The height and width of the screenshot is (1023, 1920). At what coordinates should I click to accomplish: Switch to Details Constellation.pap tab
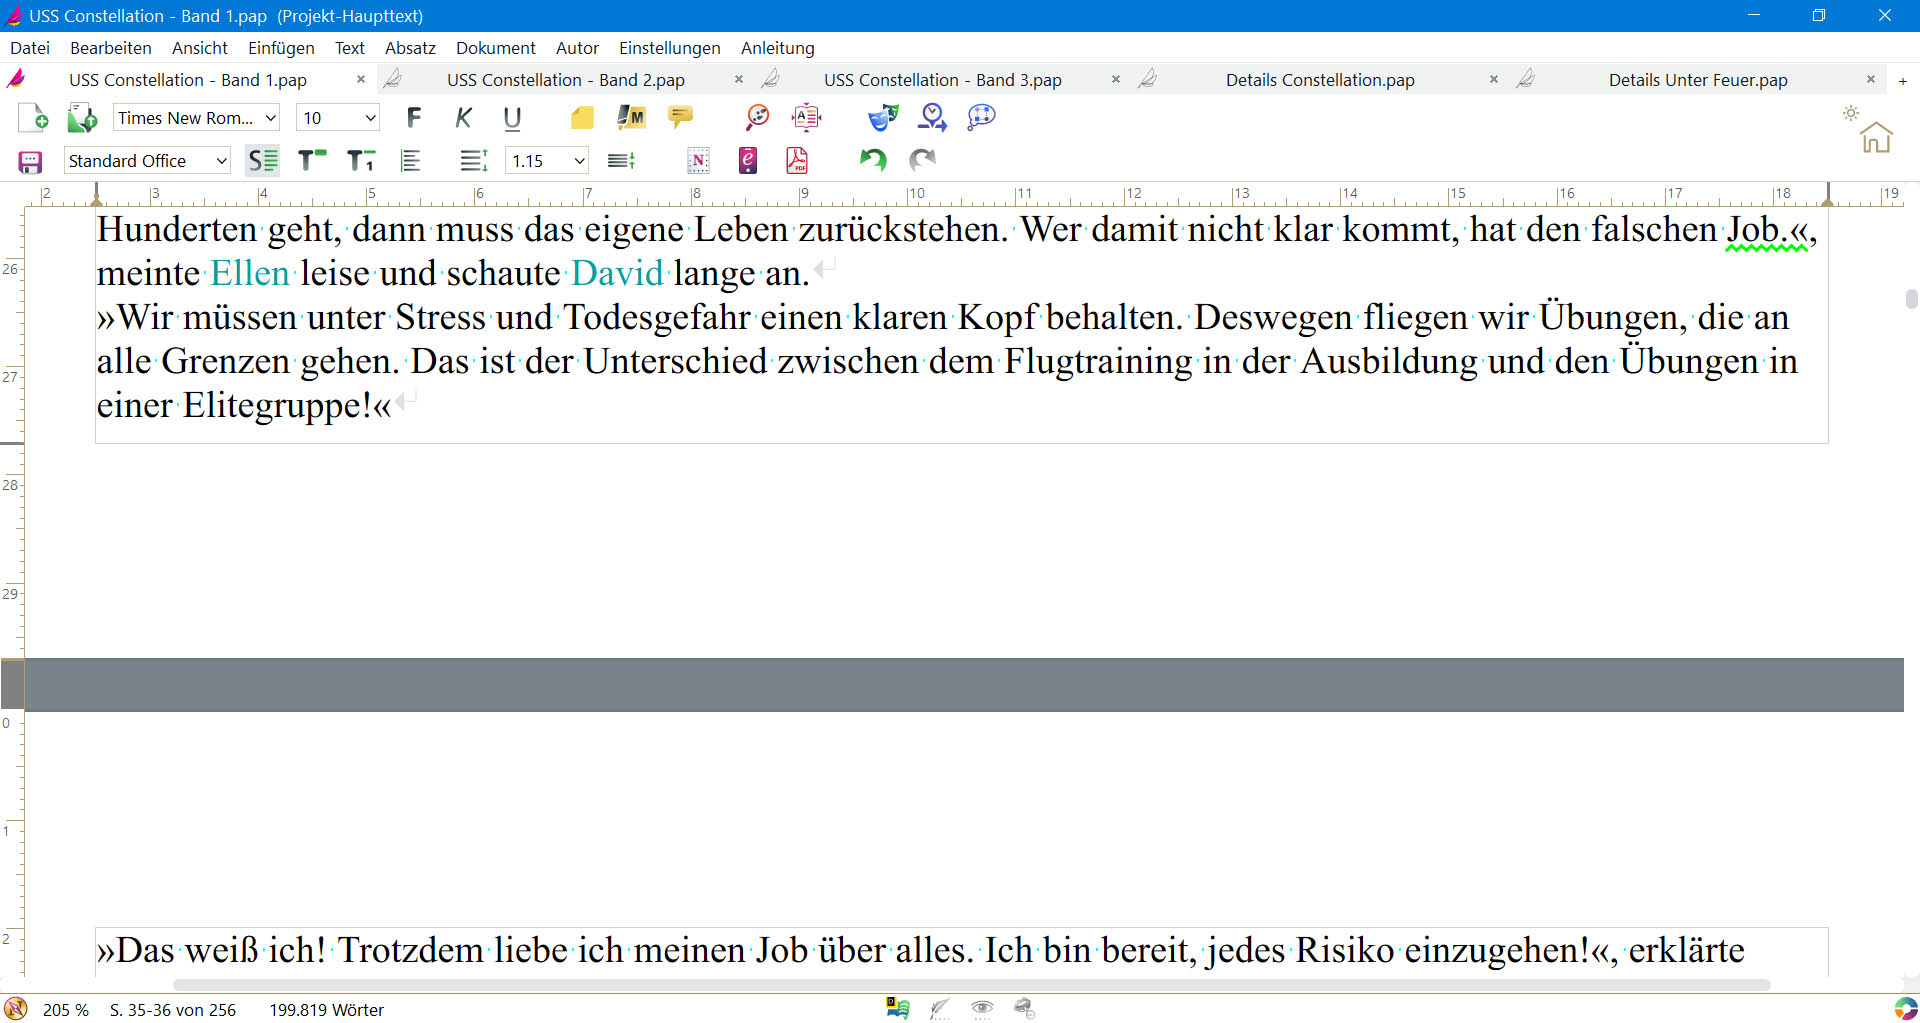coord(1320,80)
